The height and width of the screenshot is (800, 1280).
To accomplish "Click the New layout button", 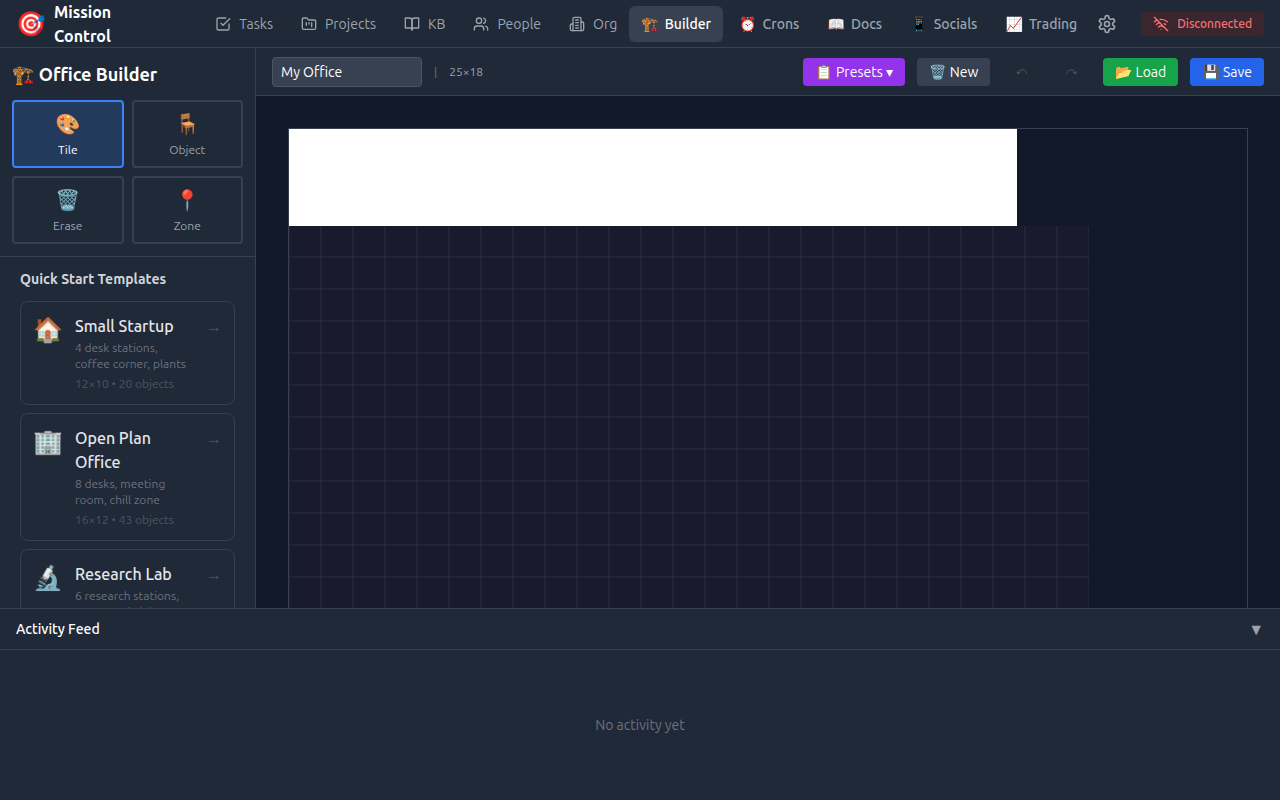I will coord(953,72).
